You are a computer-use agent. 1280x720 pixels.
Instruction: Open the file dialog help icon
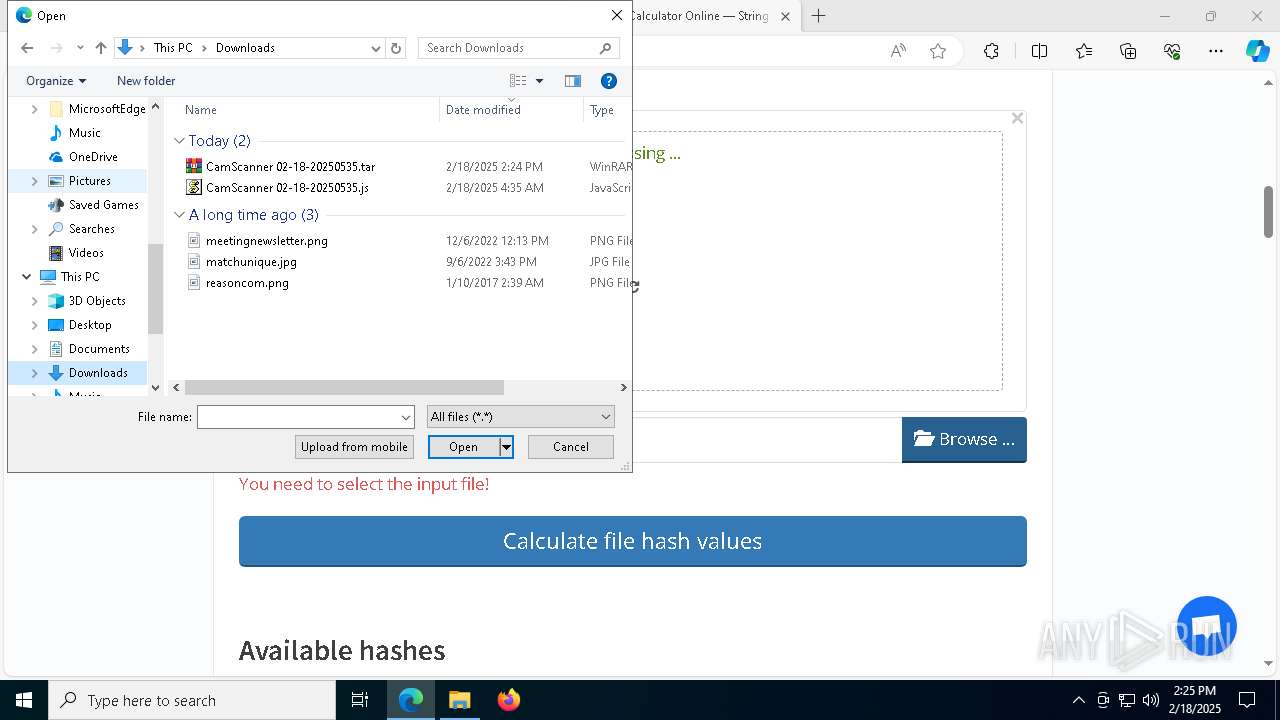click(x=608, y=81)
